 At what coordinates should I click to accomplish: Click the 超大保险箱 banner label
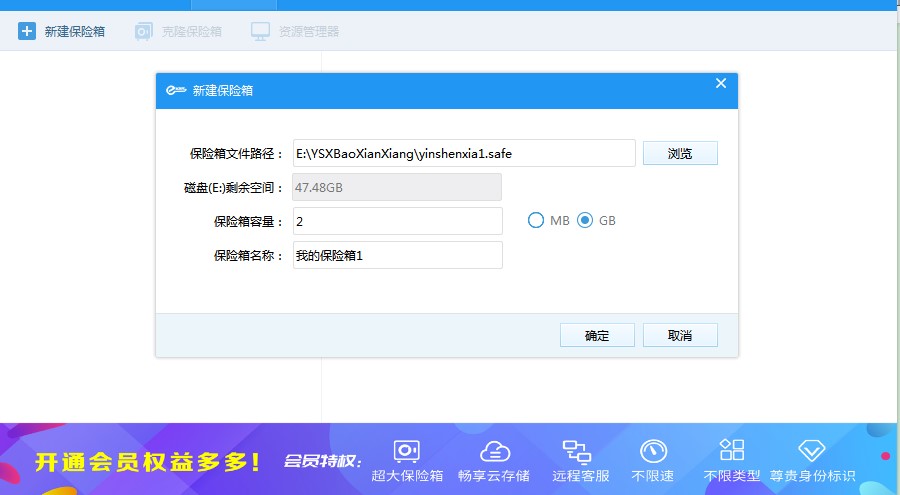(x=407, y=476)
